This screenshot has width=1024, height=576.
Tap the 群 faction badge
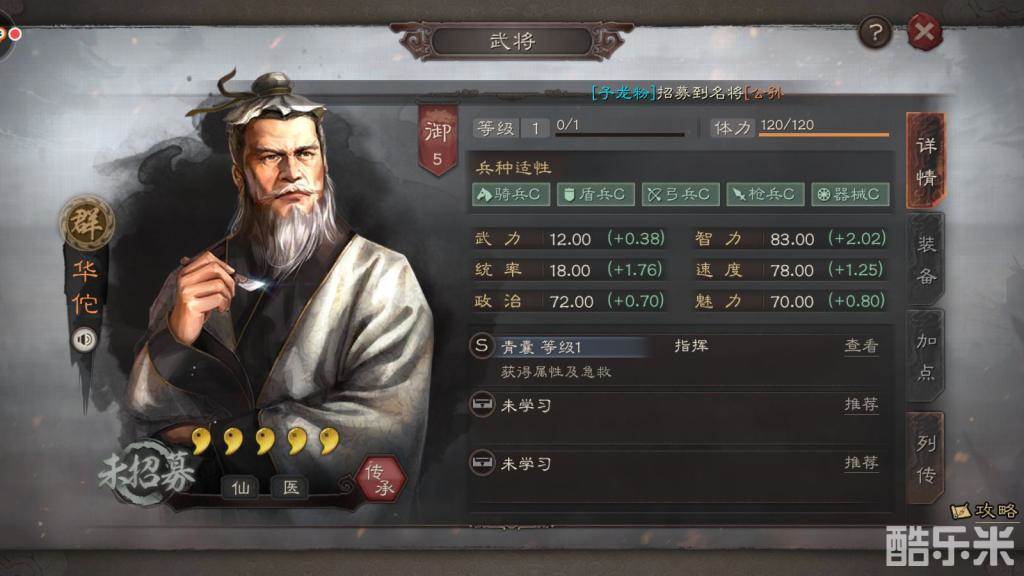coord(87,223)
